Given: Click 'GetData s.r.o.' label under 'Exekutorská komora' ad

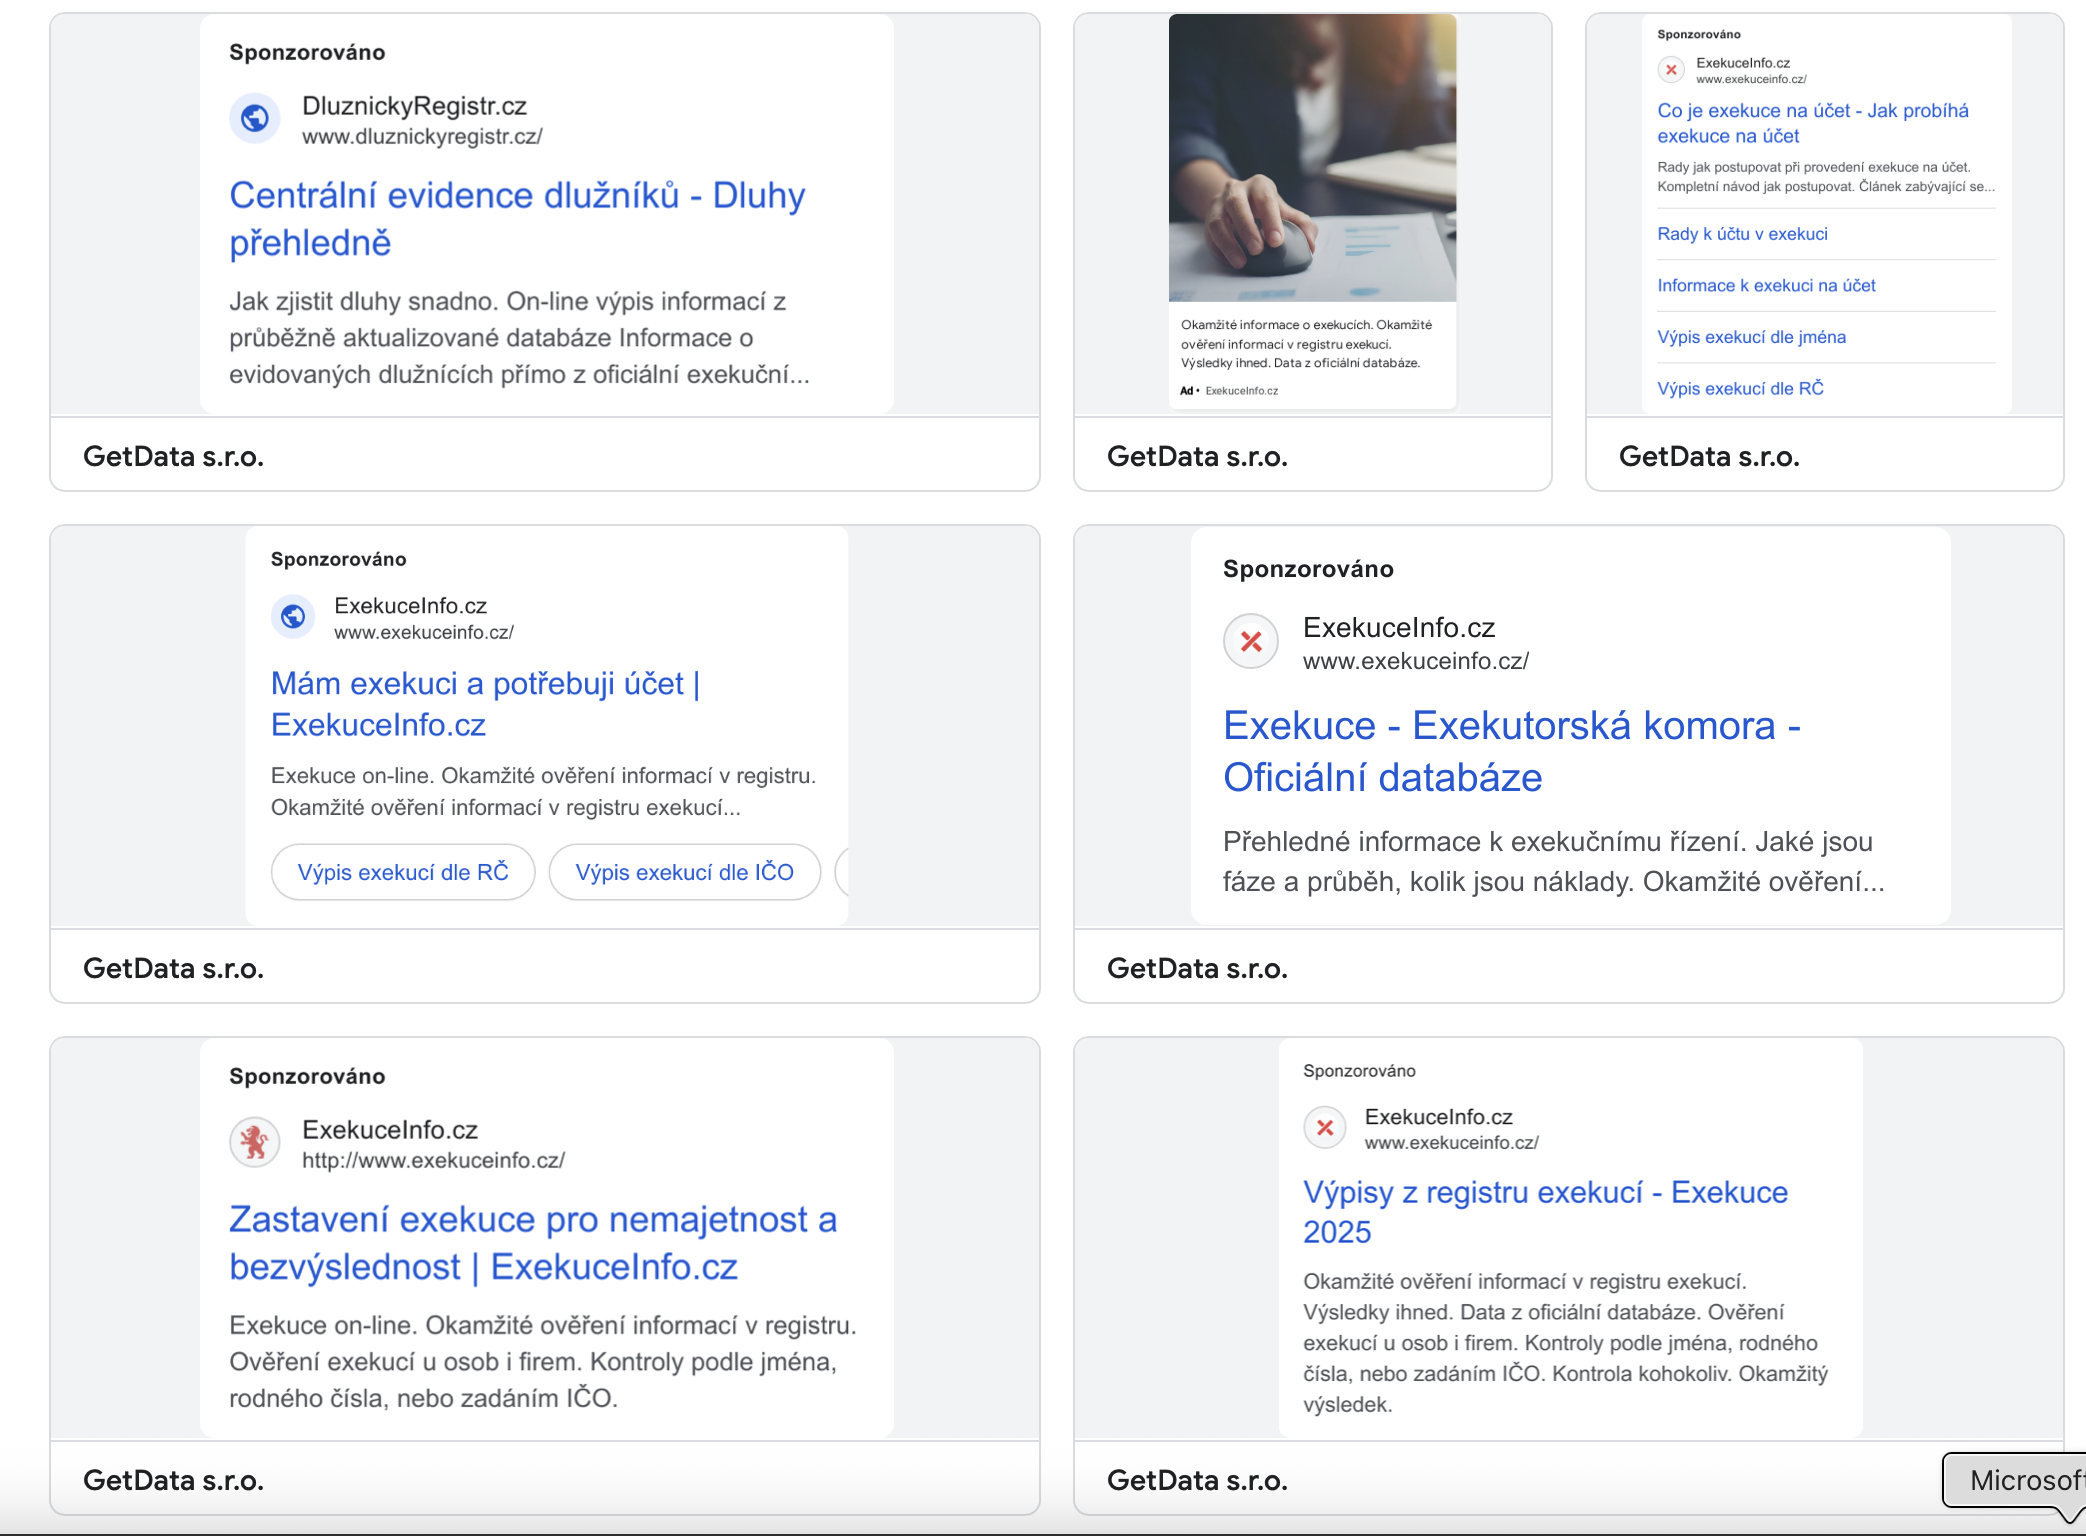Looking at the screenshot, I should pos(1197,968).
